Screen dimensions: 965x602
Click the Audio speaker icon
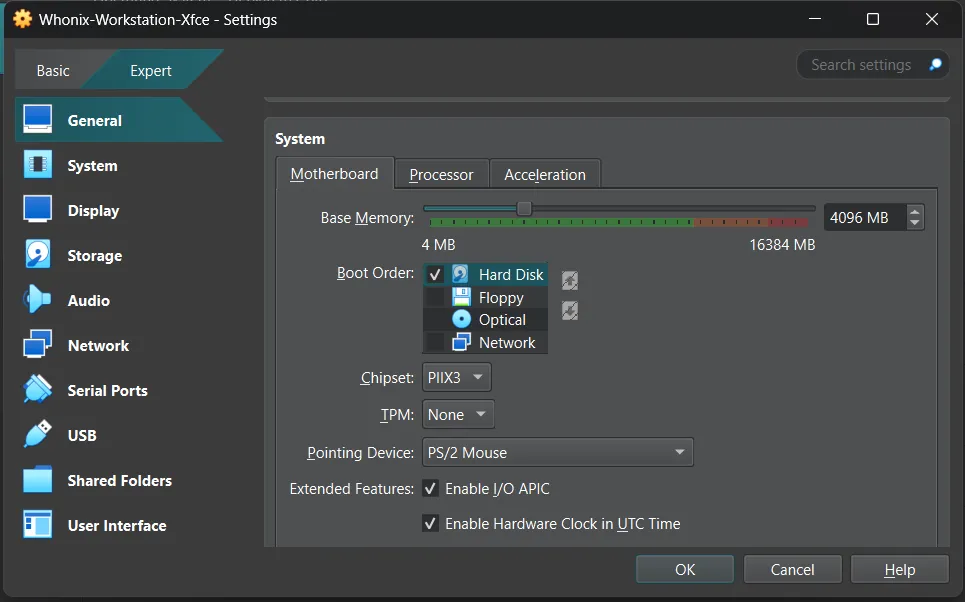(x=38, y=300)
